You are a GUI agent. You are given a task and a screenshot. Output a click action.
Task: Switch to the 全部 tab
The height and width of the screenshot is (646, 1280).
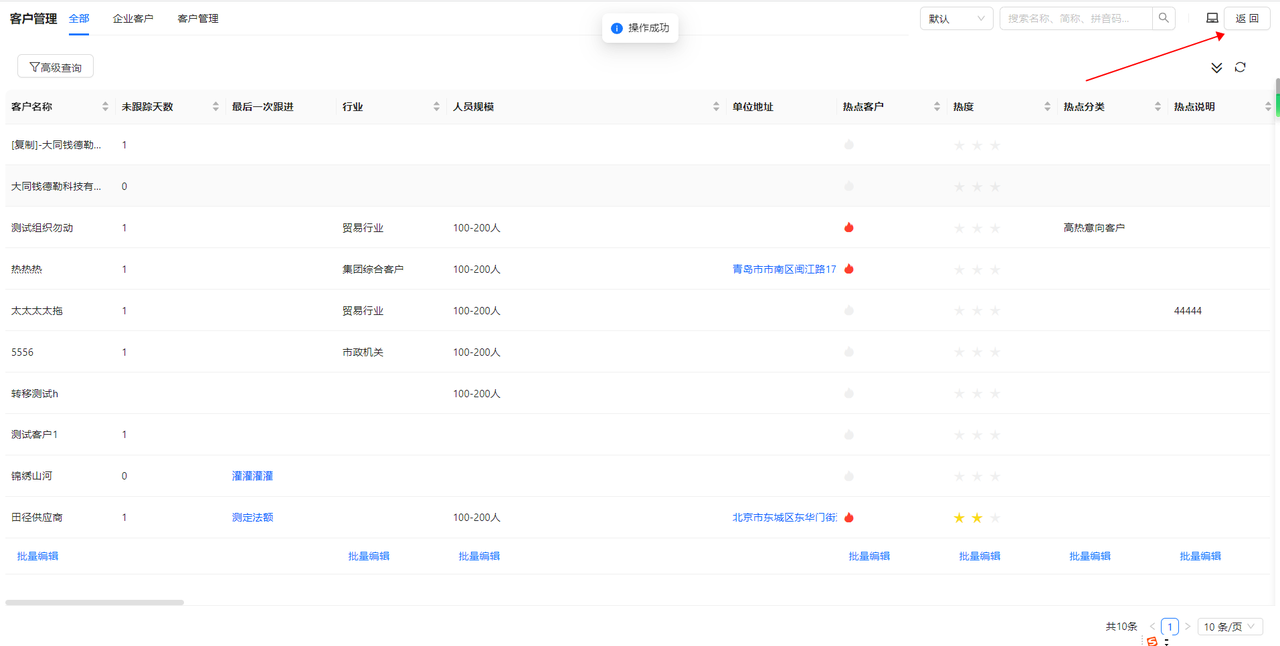tap(79, 18)
